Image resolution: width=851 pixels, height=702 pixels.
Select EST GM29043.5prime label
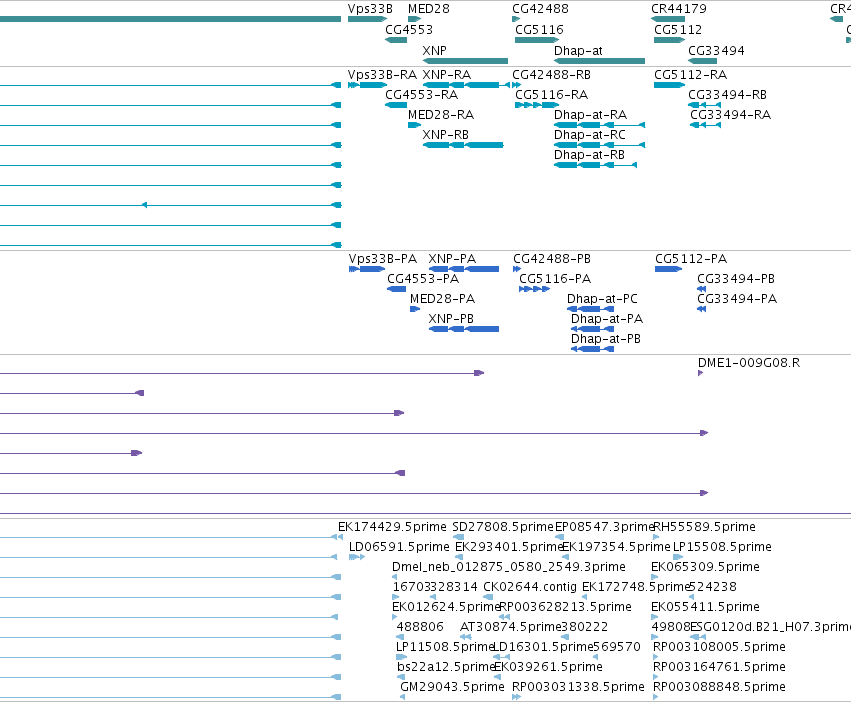[x=453, y=687]
